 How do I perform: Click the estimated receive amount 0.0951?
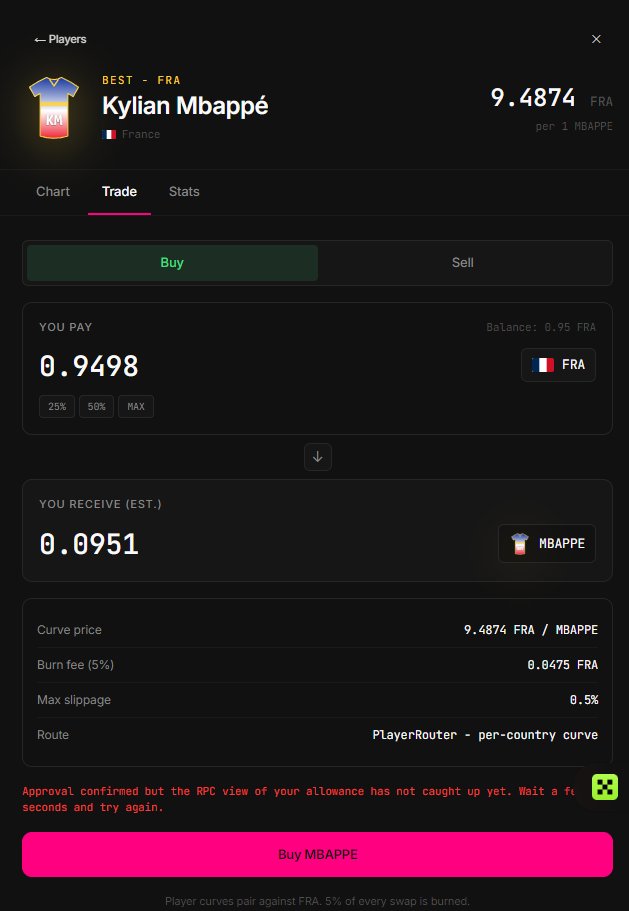(89, 544)
